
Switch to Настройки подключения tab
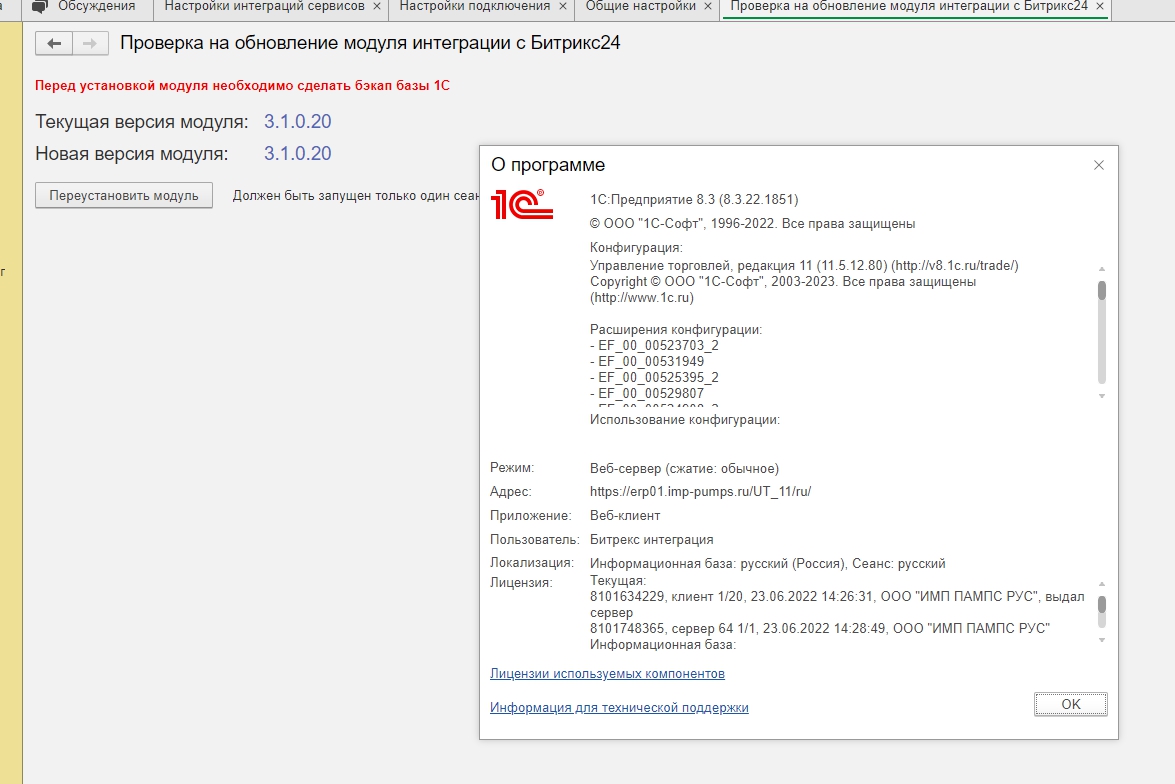coord(474,7)
